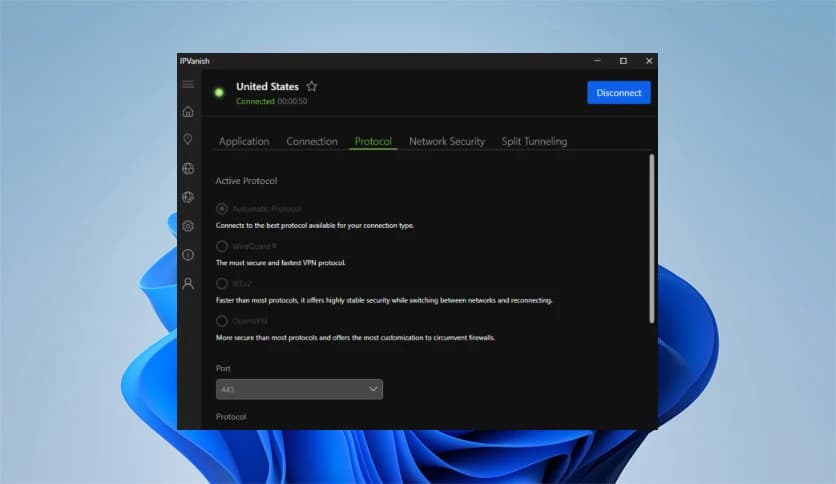Click 'Connects to the best protocol available' description

point(315,225)
